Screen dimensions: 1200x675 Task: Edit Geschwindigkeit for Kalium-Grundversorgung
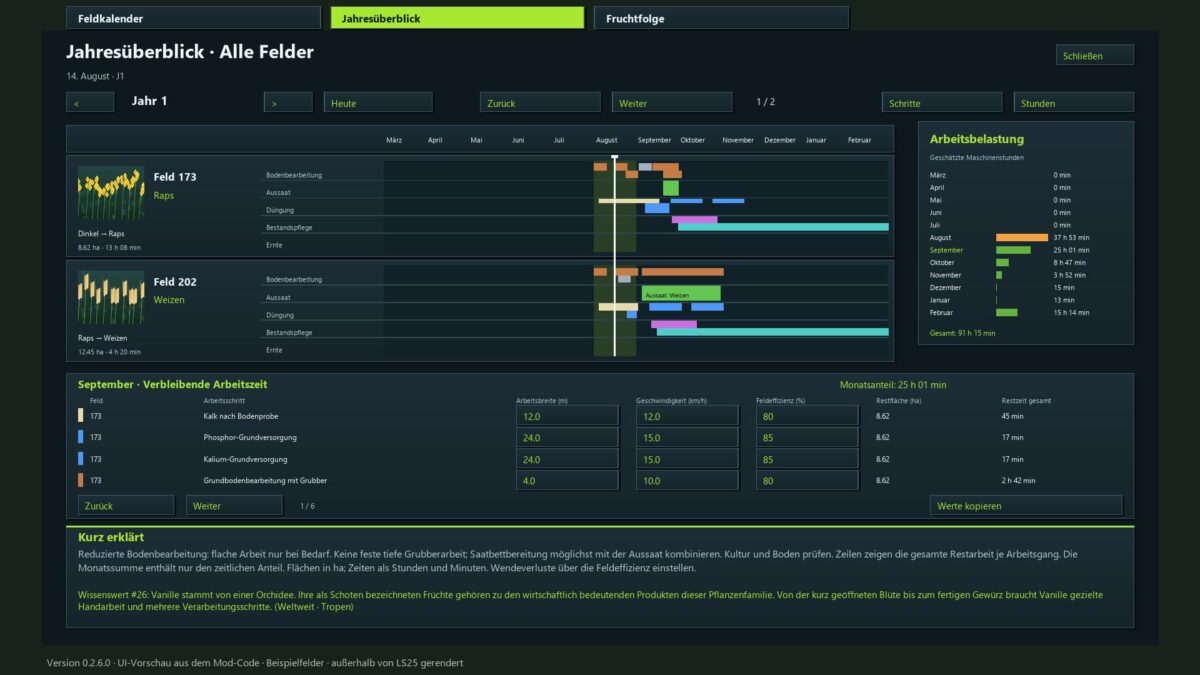click(688, 459)
